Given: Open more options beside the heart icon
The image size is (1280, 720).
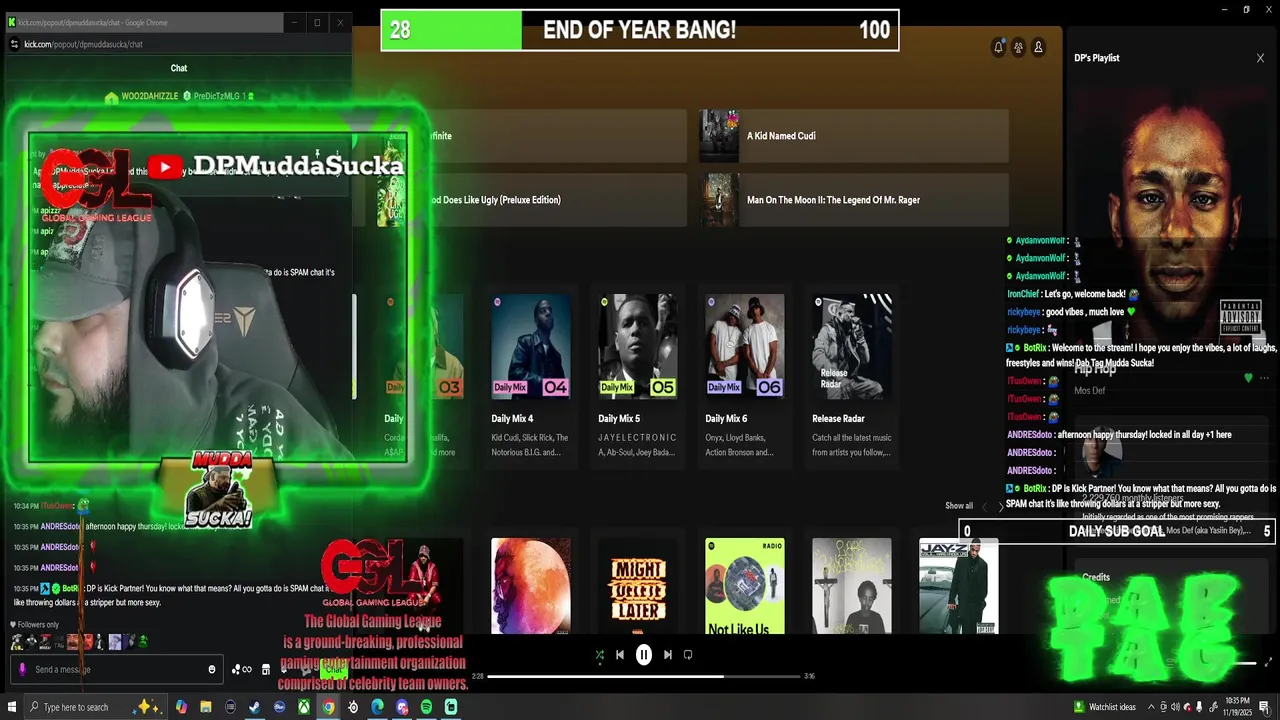Looking at the screenshot, I should [x=1265, y=378].
